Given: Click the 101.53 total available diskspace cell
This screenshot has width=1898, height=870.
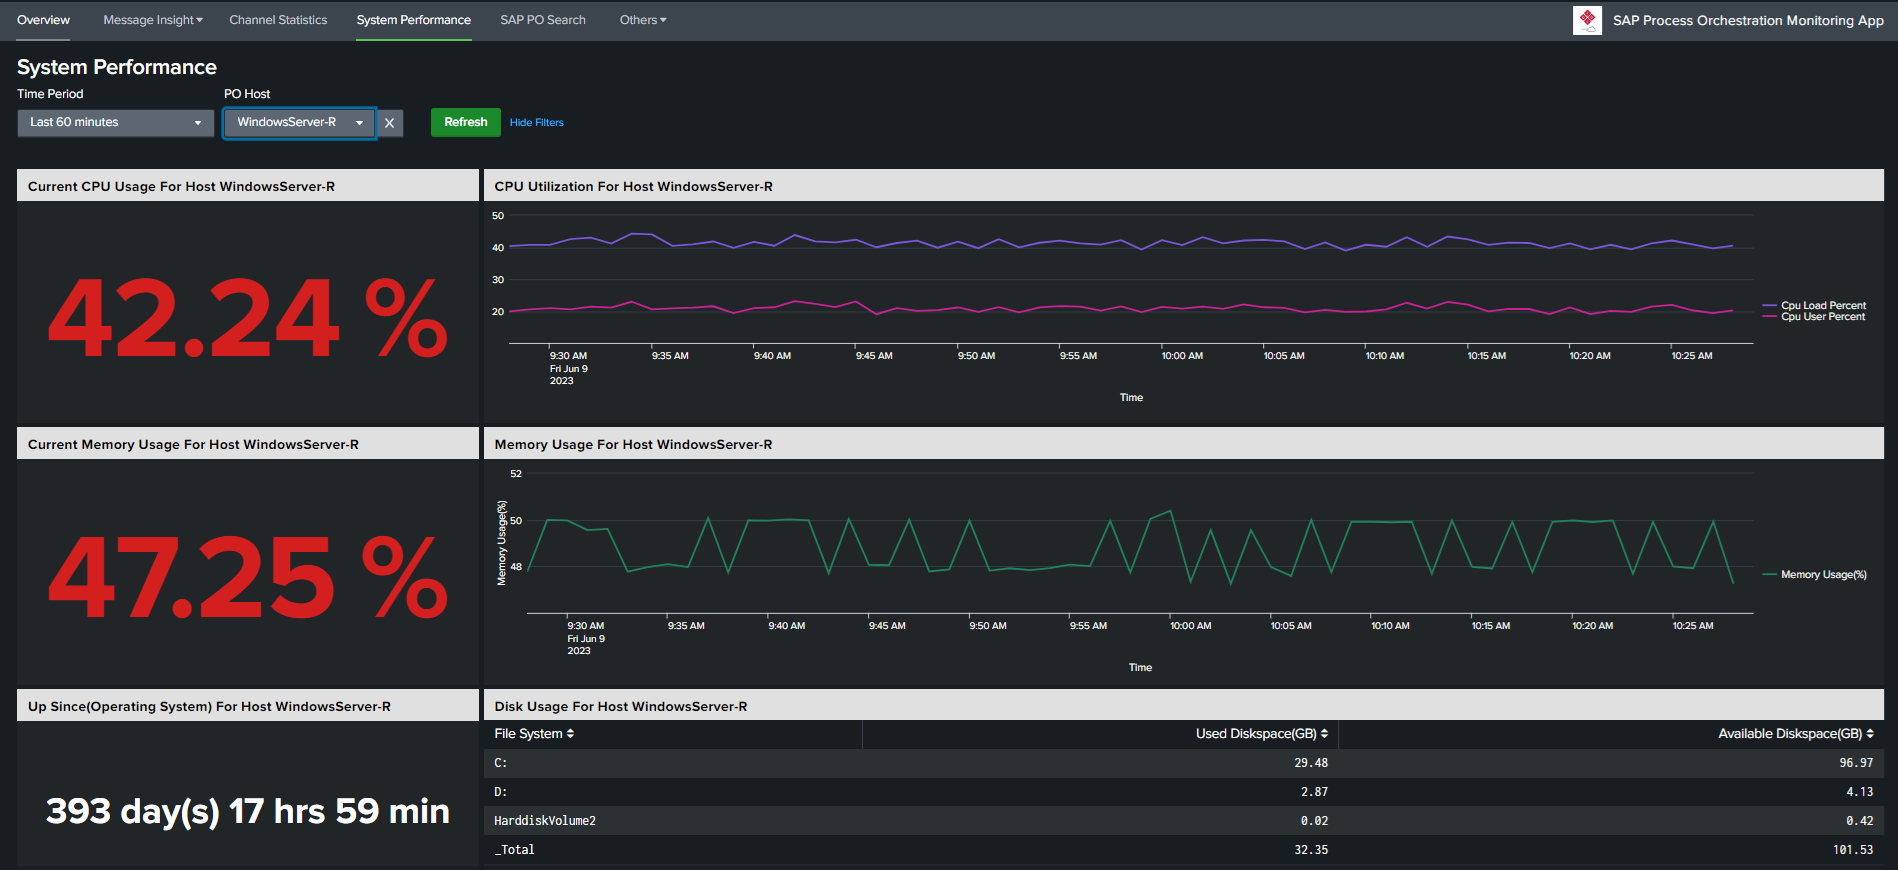Looking at the screenshot, I should coord(1853,850).
